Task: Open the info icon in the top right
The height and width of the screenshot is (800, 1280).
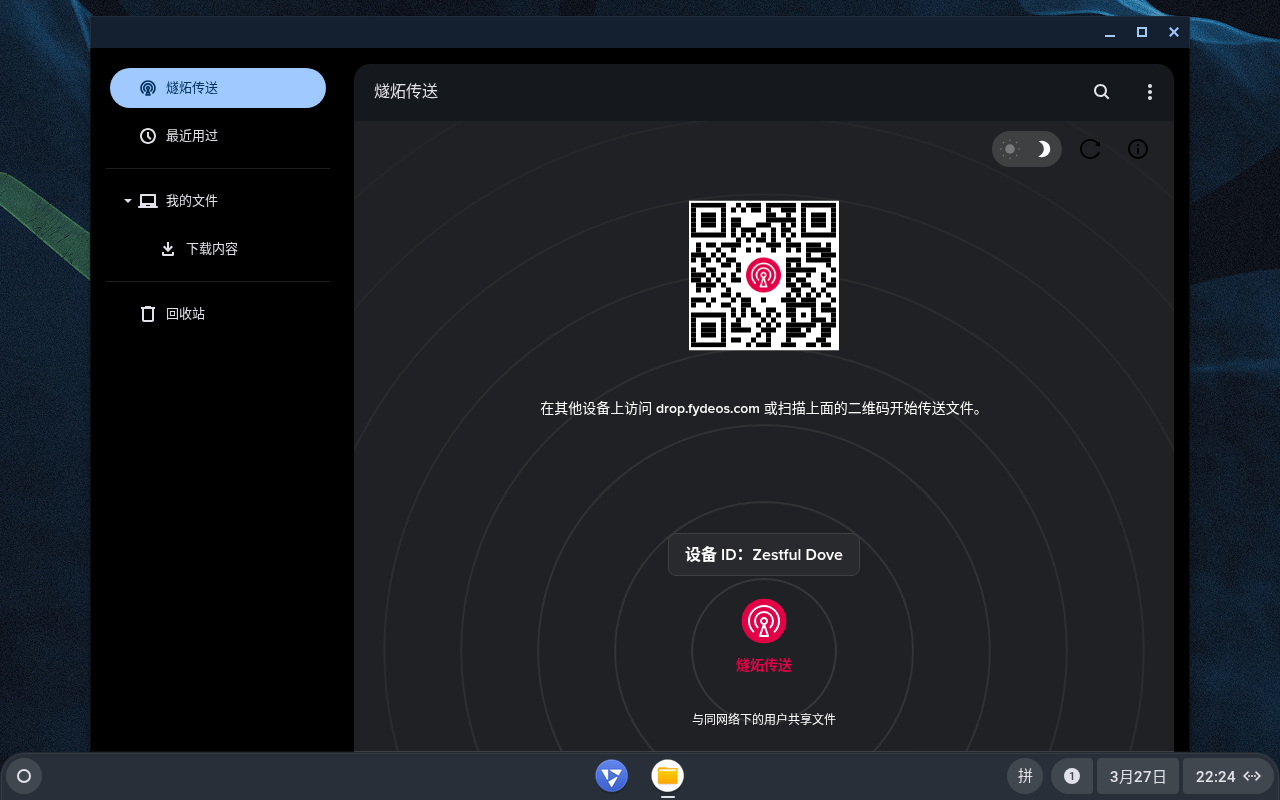Action: [1138, 149]
